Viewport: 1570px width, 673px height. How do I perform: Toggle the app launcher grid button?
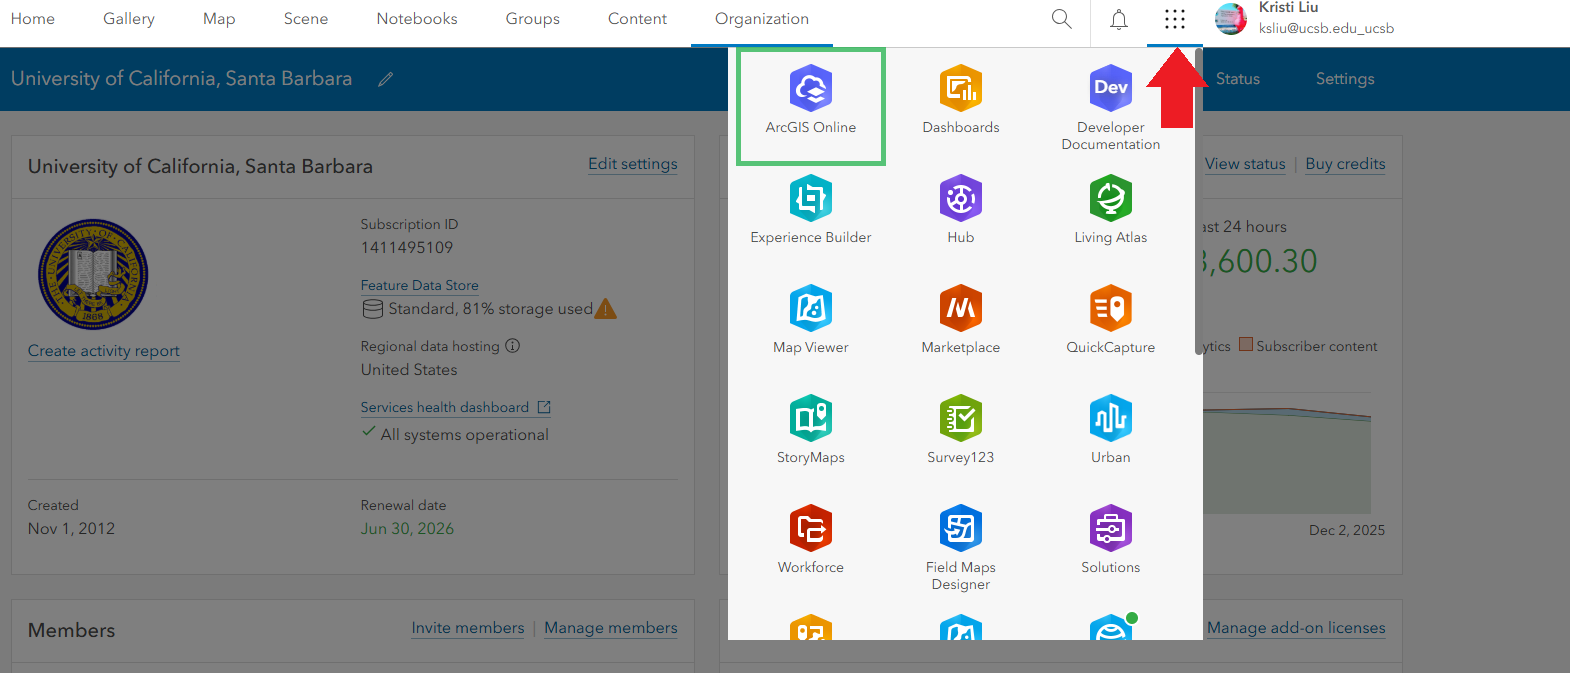pyautogui.click(x=1174, y=20)
